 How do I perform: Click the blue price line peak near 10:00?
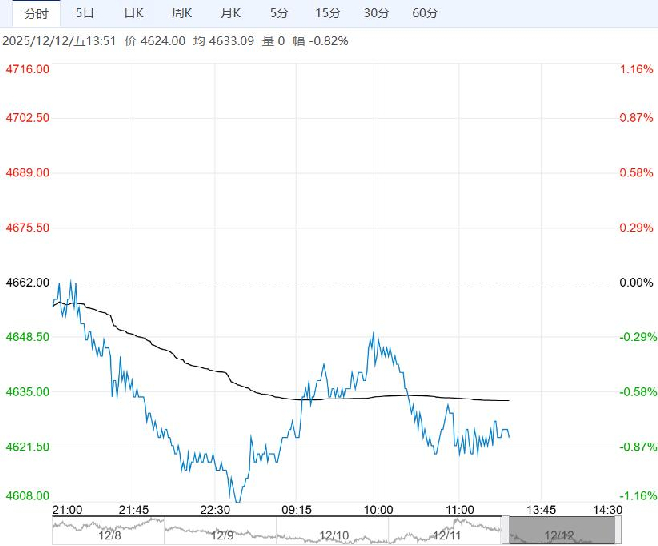click(374, 335)
